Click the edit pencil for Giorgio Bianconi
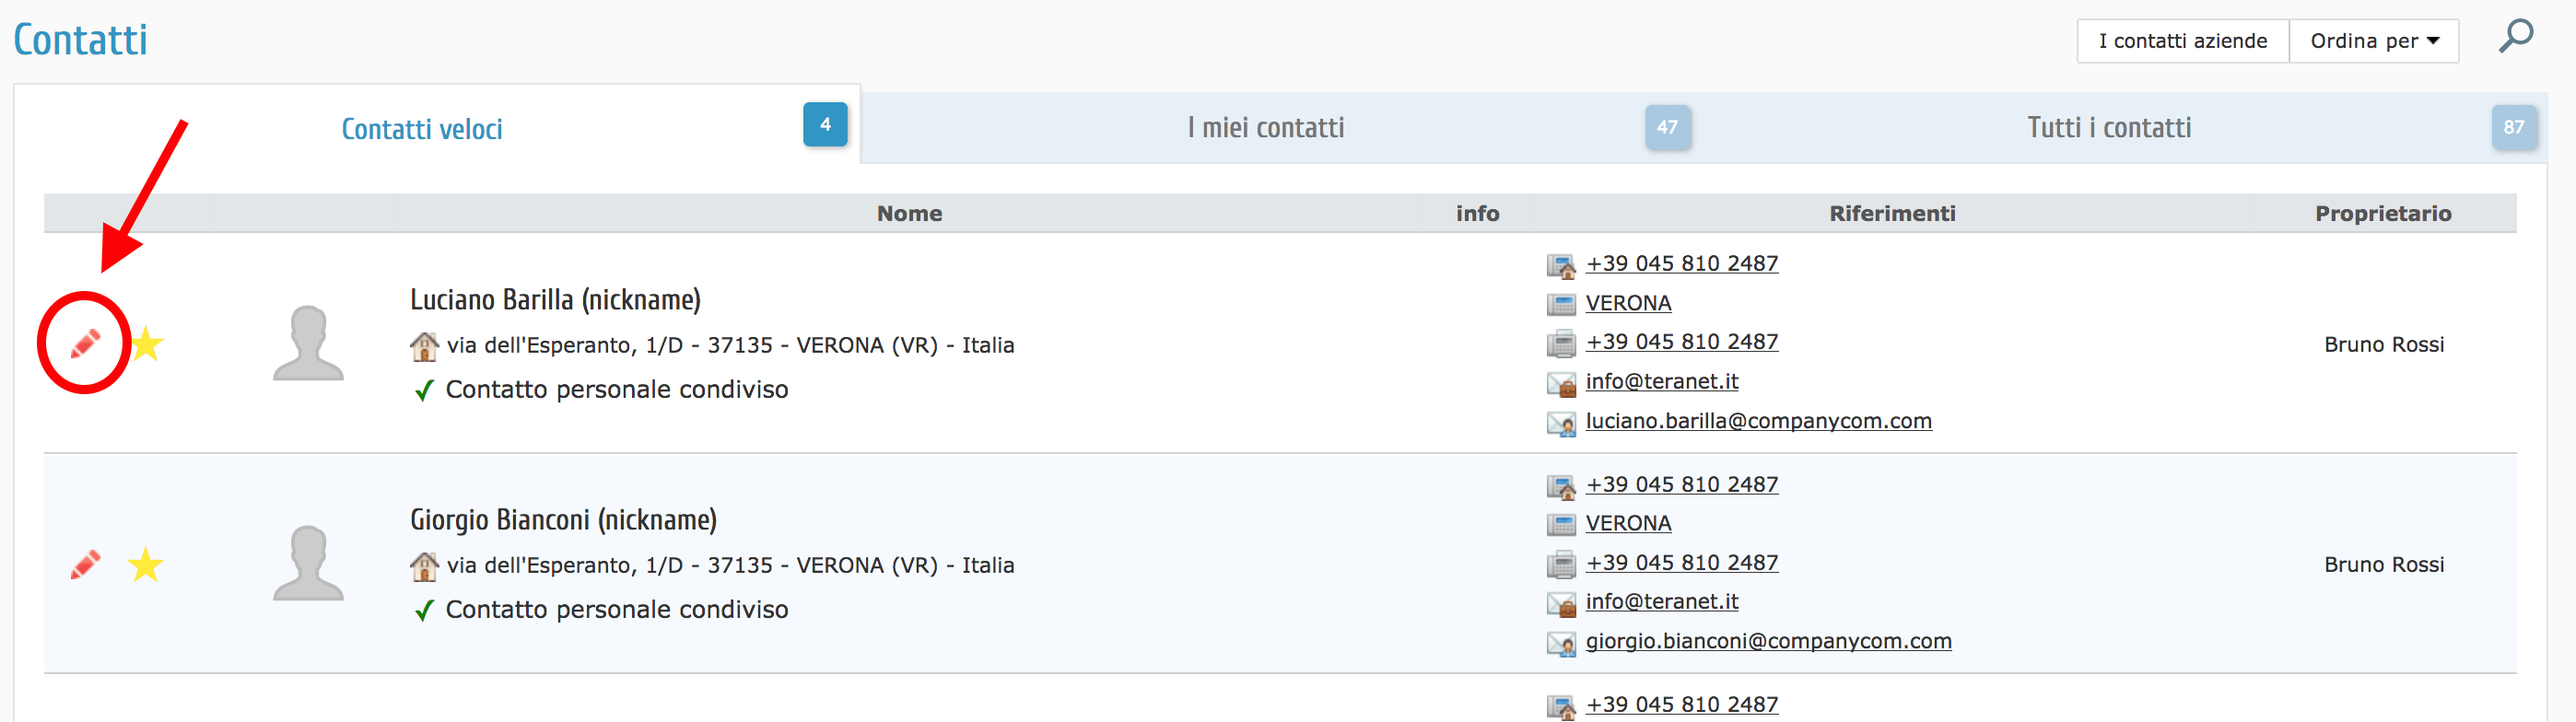Viewport: 2576px width, 722px height. click(x=86, y=564)
